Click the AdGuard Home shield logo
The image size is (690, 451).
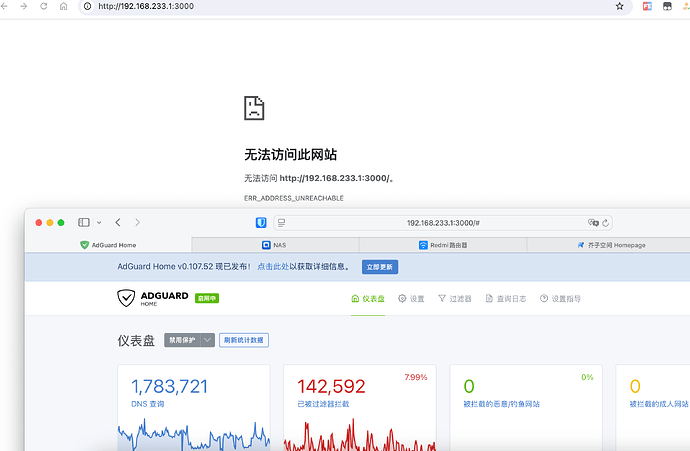126,298
